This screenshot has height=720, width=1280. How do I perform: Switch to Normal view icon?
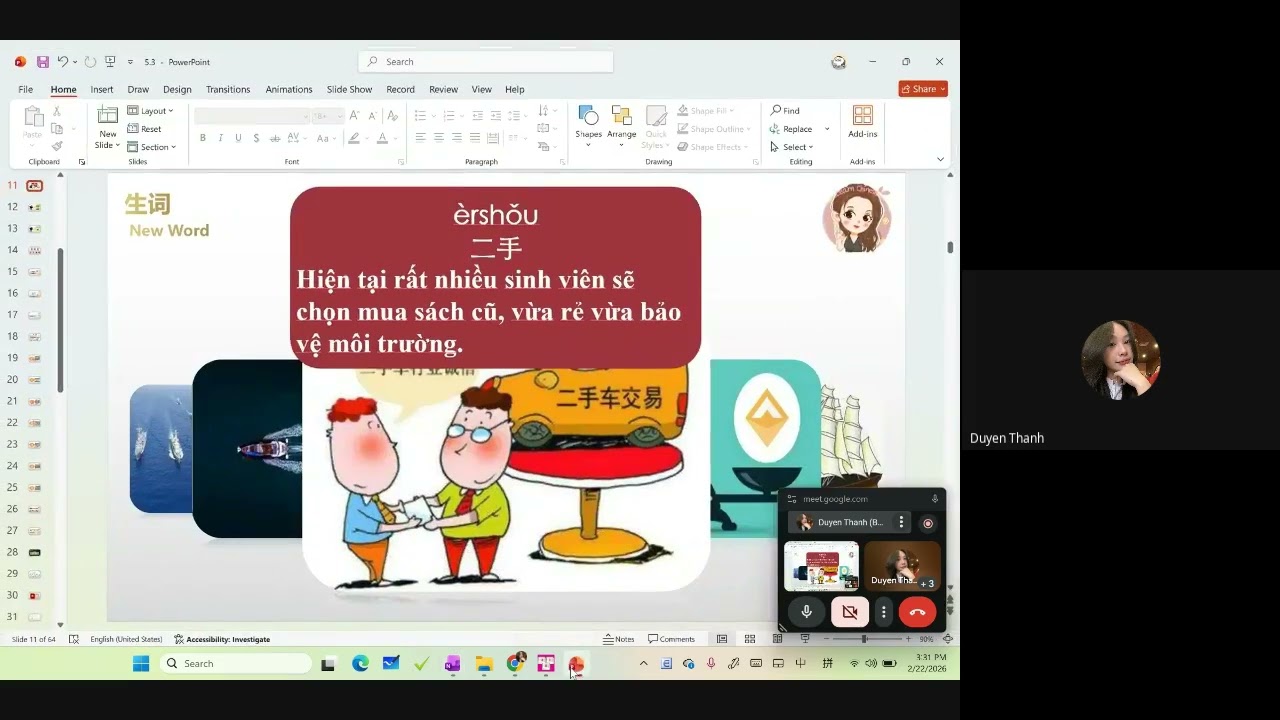pyautogui.click(x=721, y=639)
